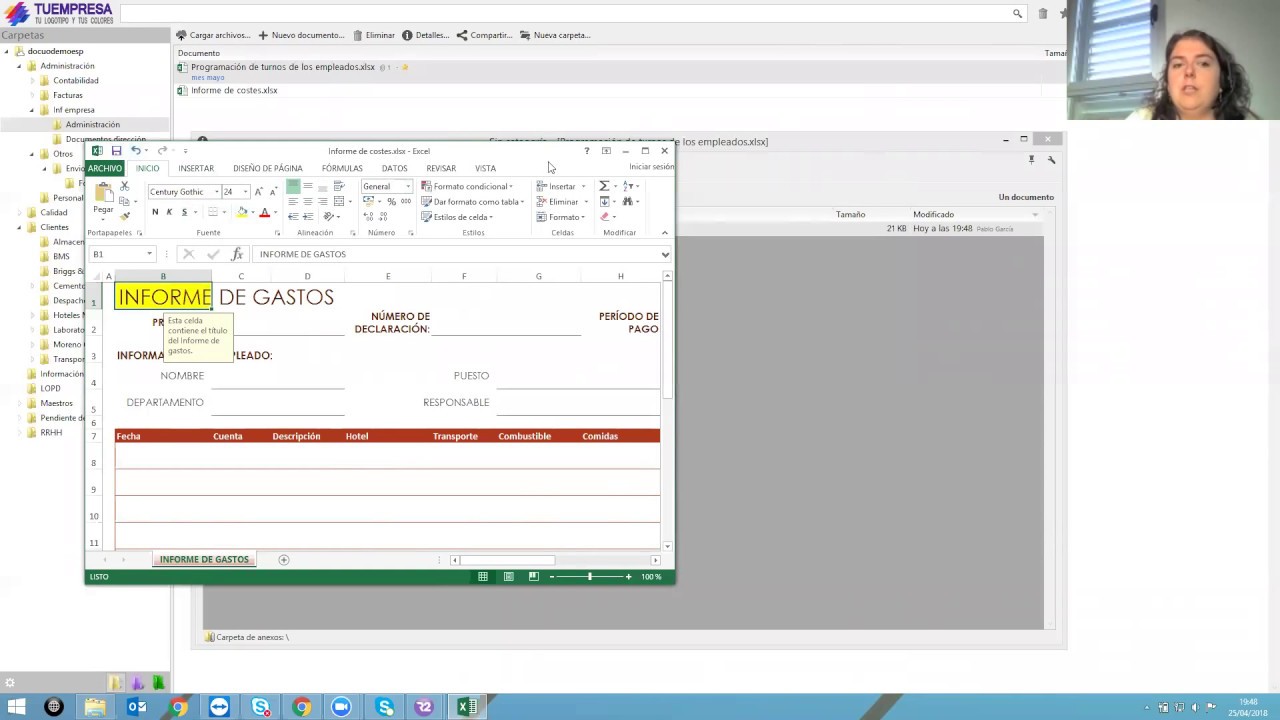1280x720 pixels.
Task: Open TeamViewer from the taskbar
Action: tap(219, 707)
